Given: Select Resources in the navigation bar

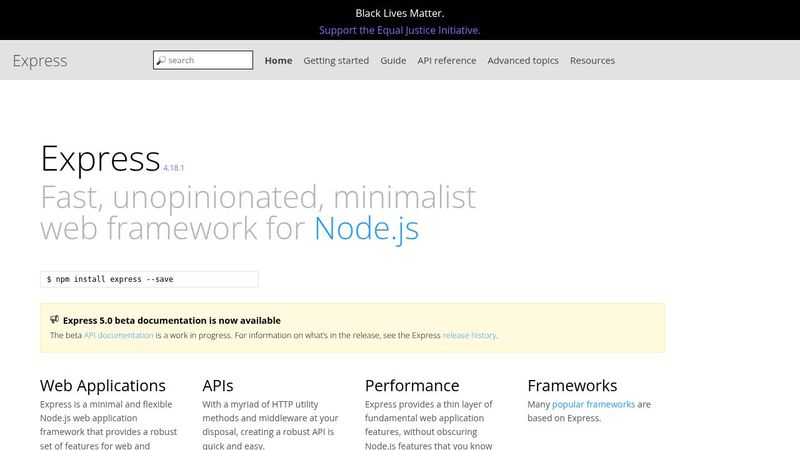Looking at the screenshot, I should click(x=592, y=60).
